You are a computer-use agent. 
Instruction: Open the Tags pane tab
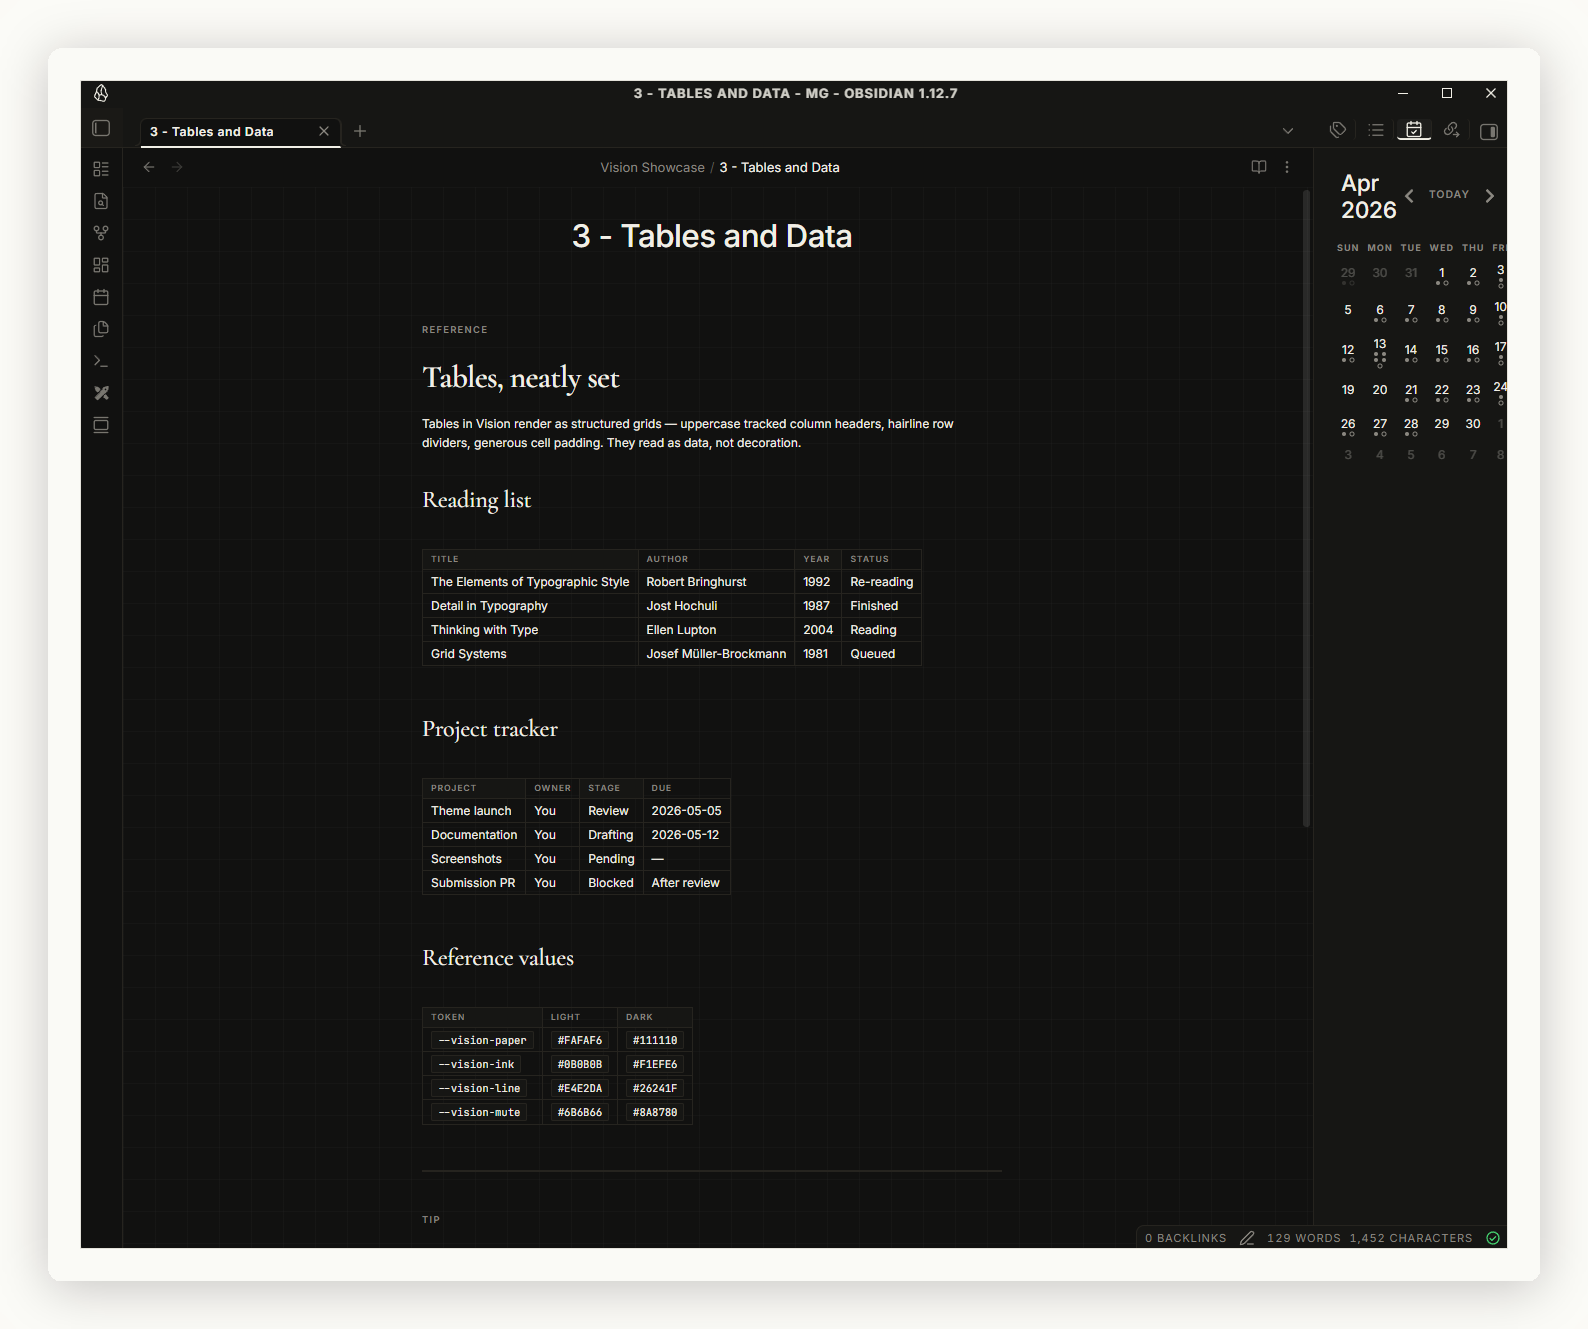pos(1338,130)
